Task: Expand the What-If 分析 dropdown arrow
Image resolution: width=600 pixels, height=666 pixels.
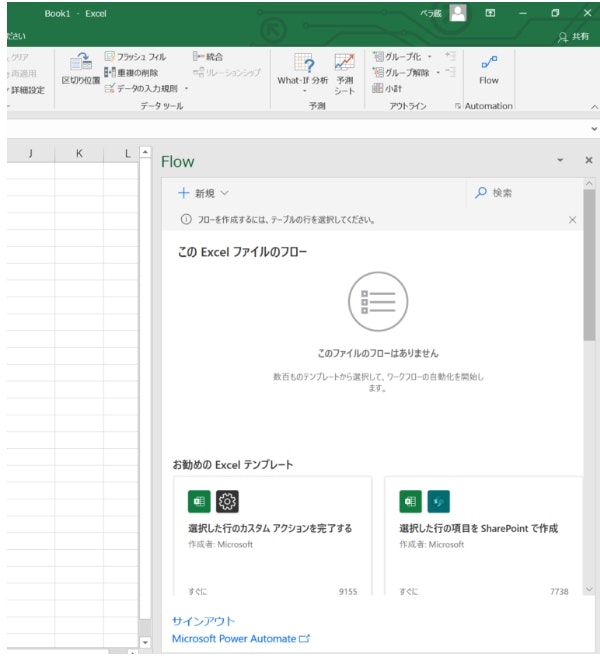Action: click(x=304, y=91)
